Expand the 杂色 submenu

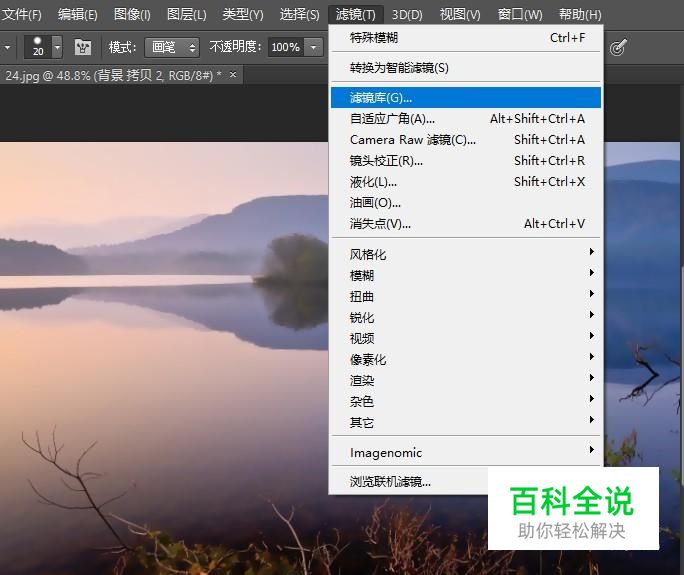pos(466,401)
